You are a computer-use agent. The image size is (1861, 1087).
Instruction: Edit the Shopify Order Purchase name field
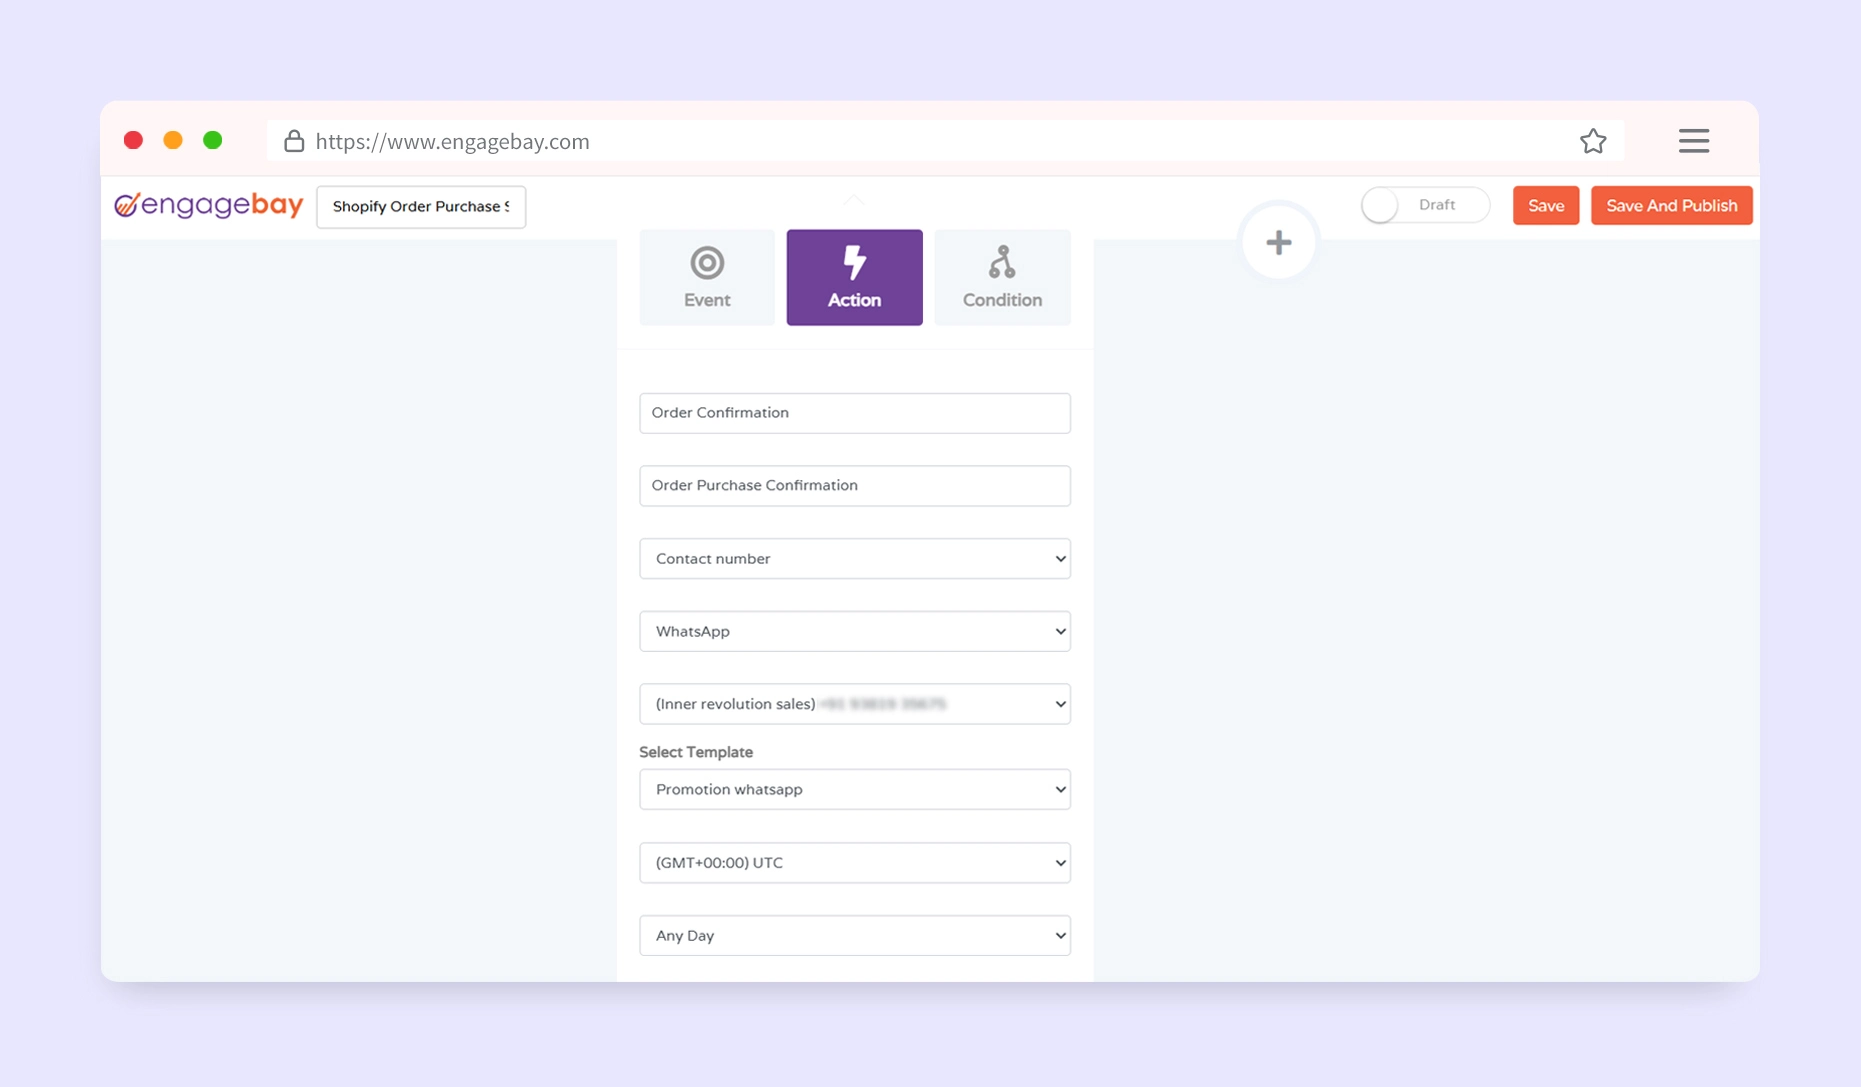pyautogui.click(x=421, y=207)
